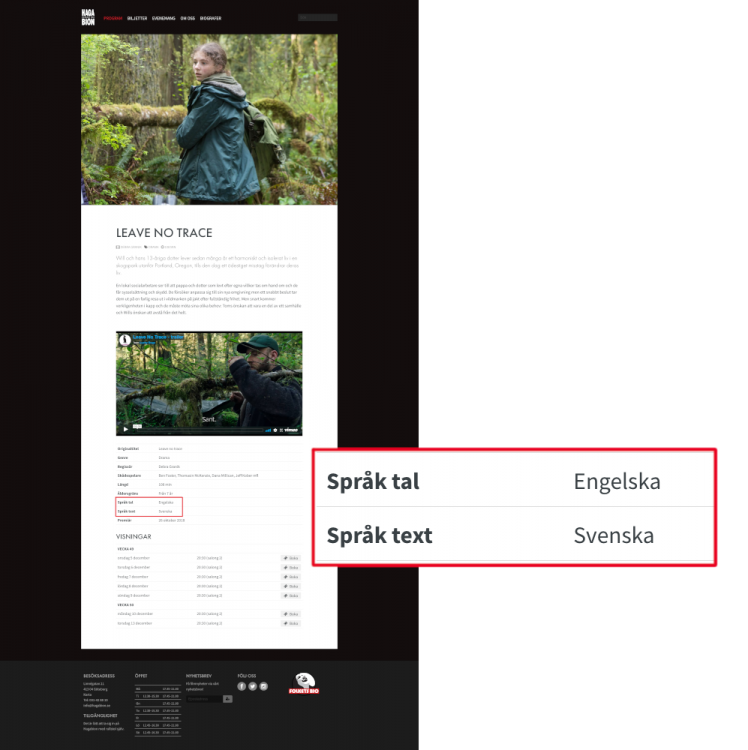
Task: Open the BIOGRAFER menu item
Action: pos(210,18)
